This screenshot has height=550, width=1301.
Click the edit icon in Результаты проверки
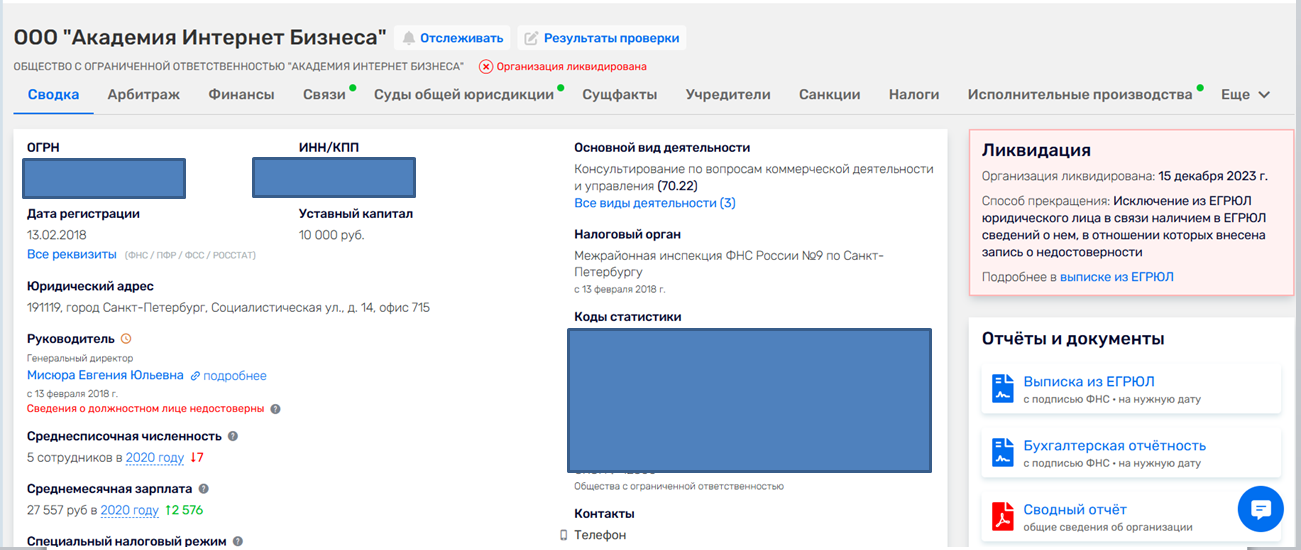(532, 38)
